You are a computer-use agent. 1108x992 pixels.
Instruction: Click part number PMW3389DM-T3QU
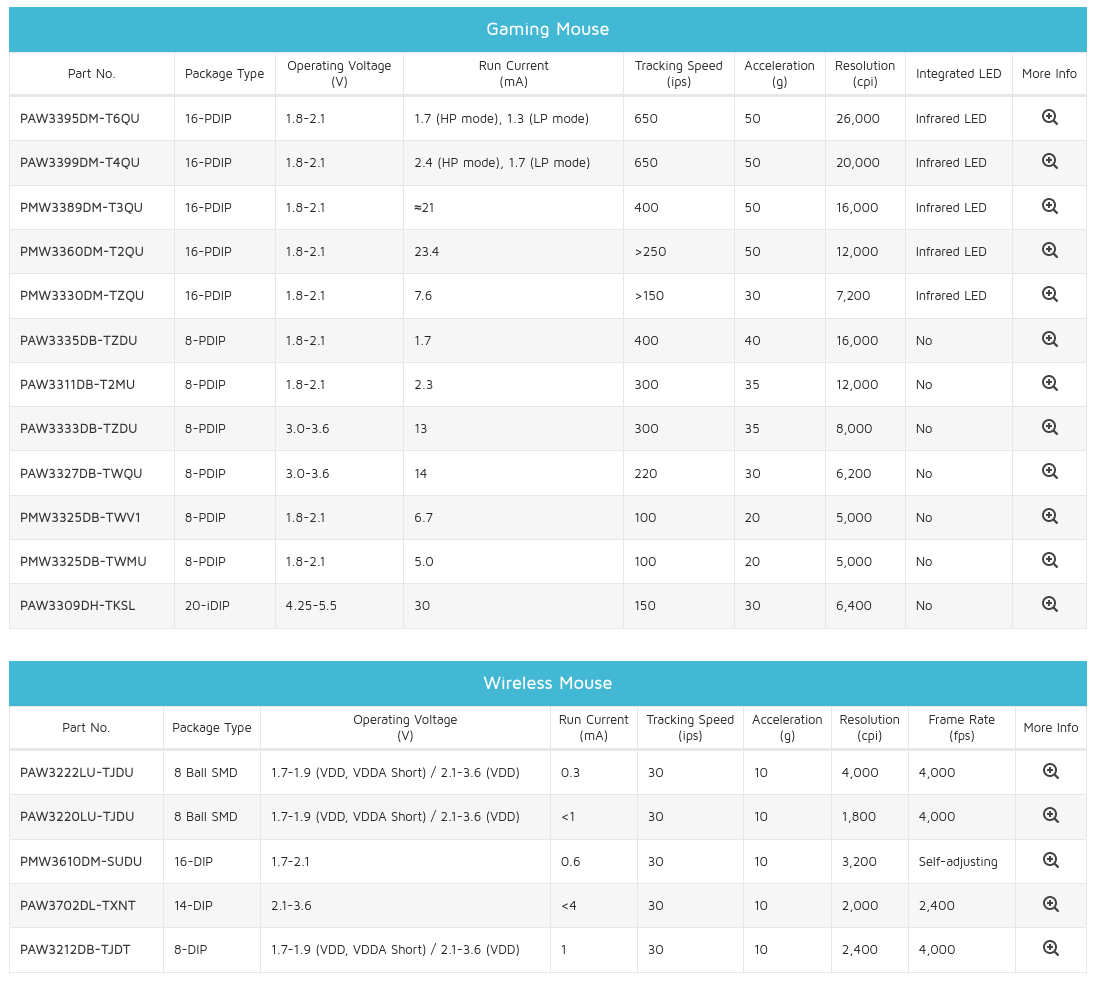[81, 208]
